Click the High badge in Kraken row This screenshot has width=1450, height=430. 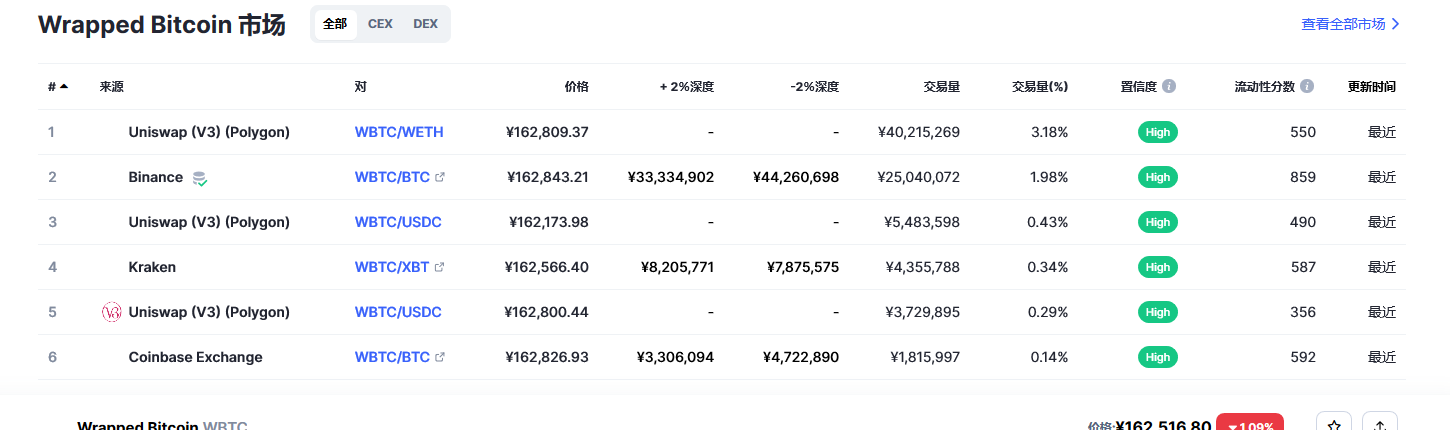coord(1158,267)
